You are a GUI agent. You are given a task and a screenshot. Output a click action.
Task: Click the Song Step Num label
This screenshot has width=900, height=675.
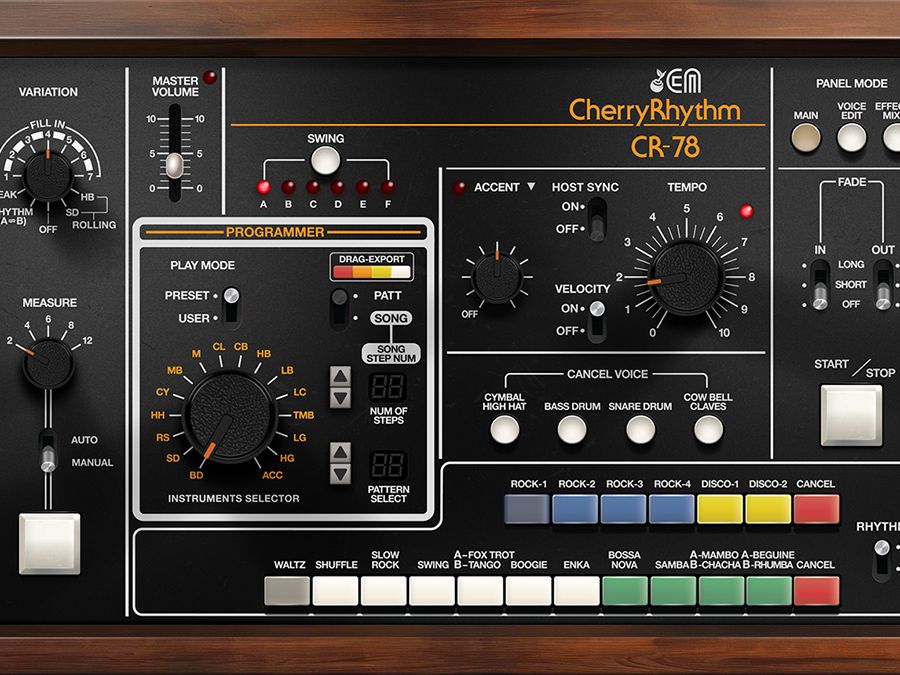[x=391, y=354]
